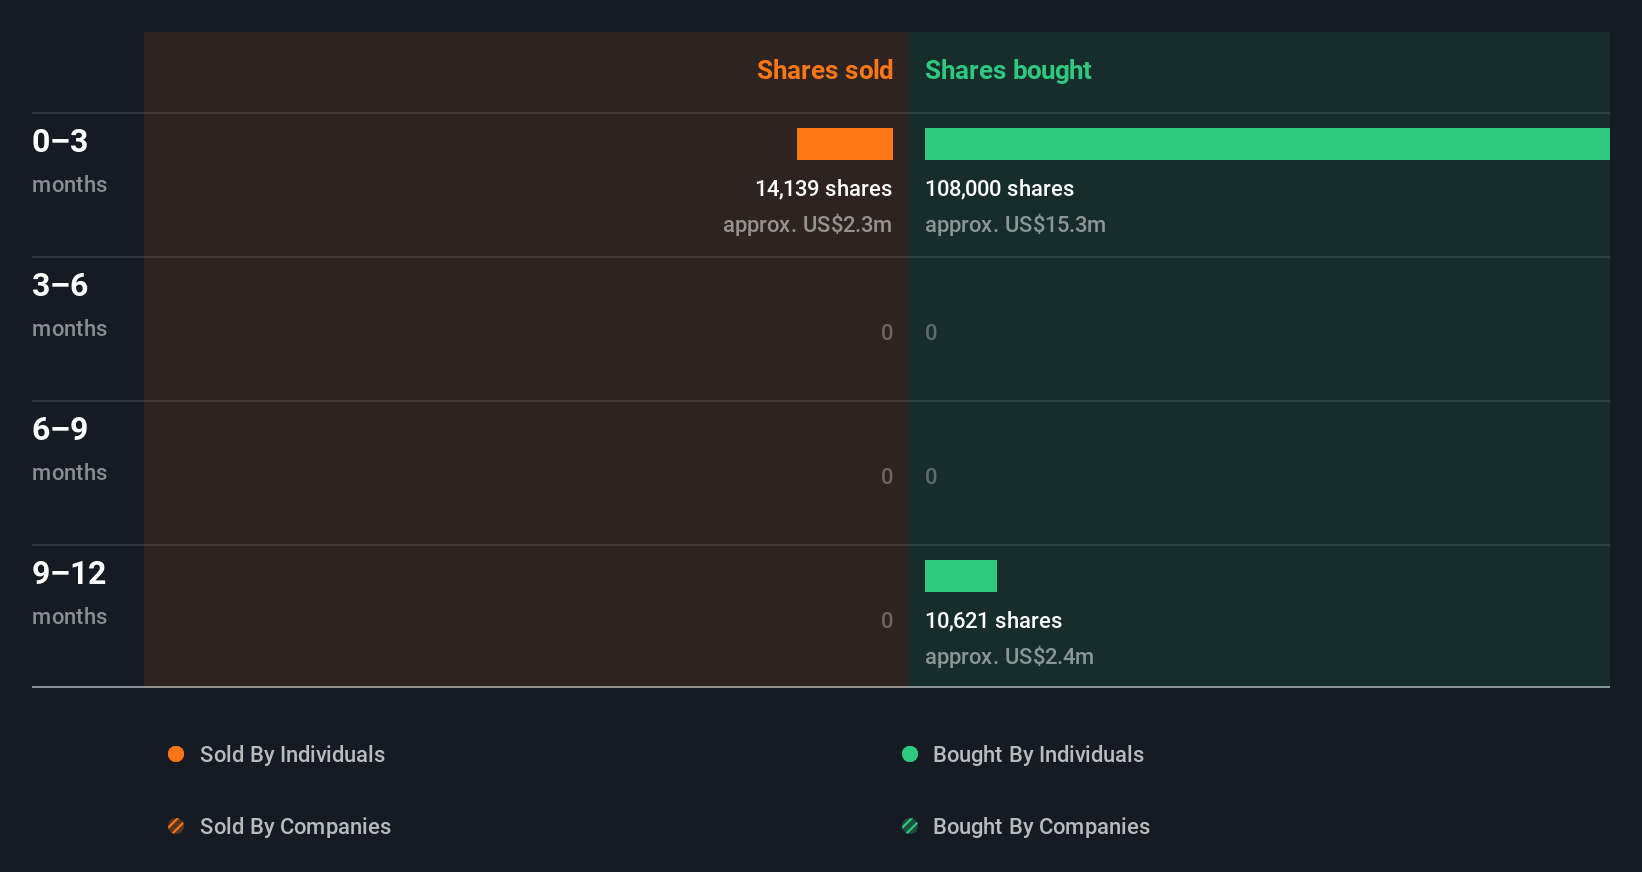Screen dimensions: 1642x872
Task: Click the Shares bought column header
Action: pyautogui.click(x=1008, y=70)
